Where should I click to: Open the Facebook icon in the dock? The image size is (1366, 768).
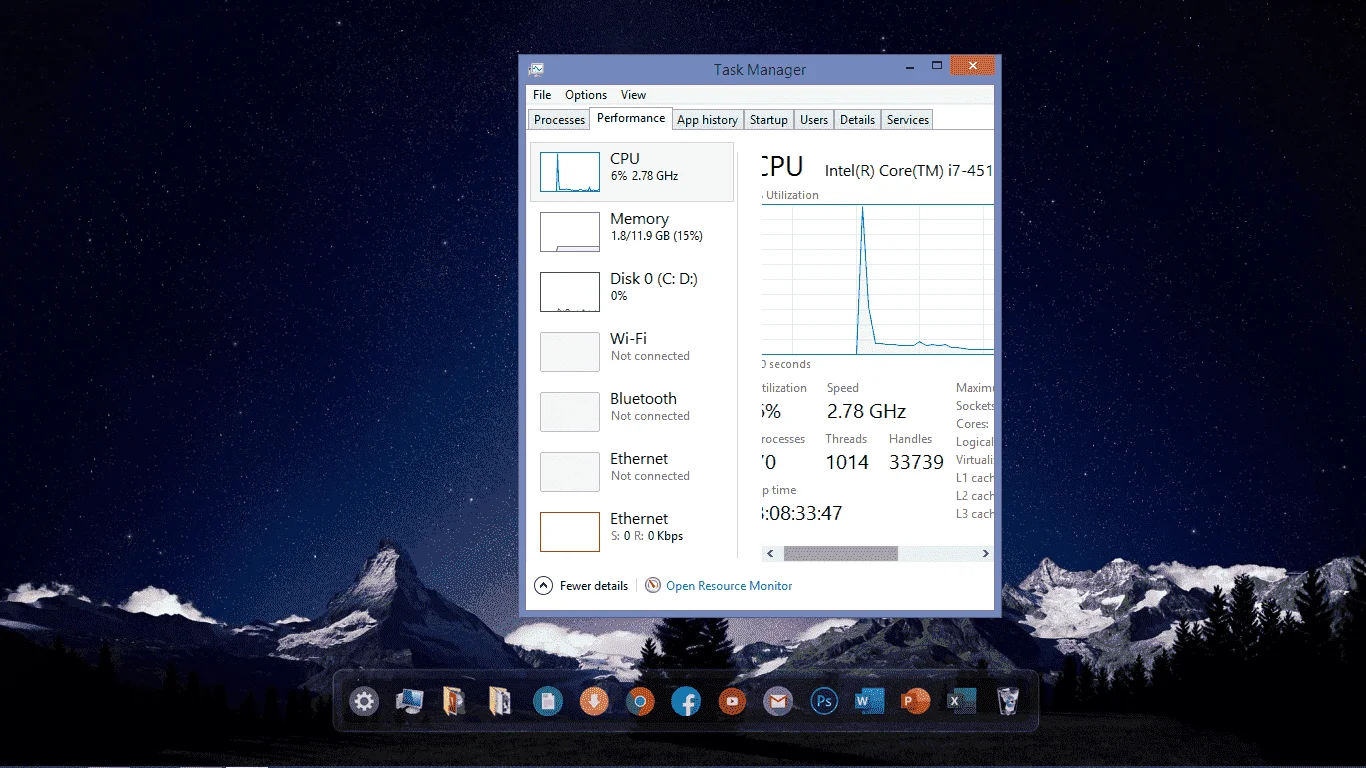686,701
